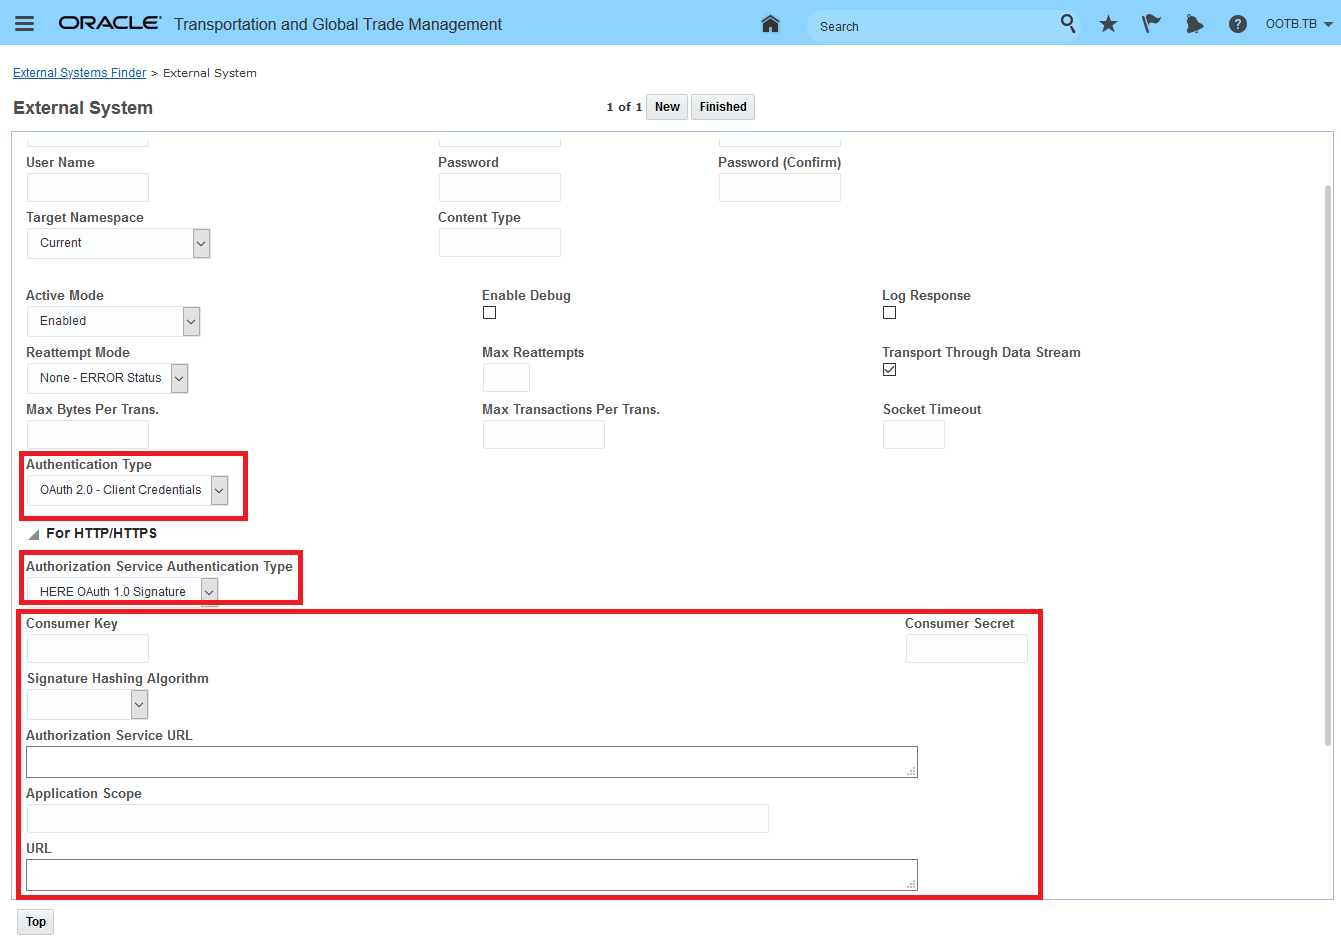Follow the External Systems Finder link

point(79,73)
